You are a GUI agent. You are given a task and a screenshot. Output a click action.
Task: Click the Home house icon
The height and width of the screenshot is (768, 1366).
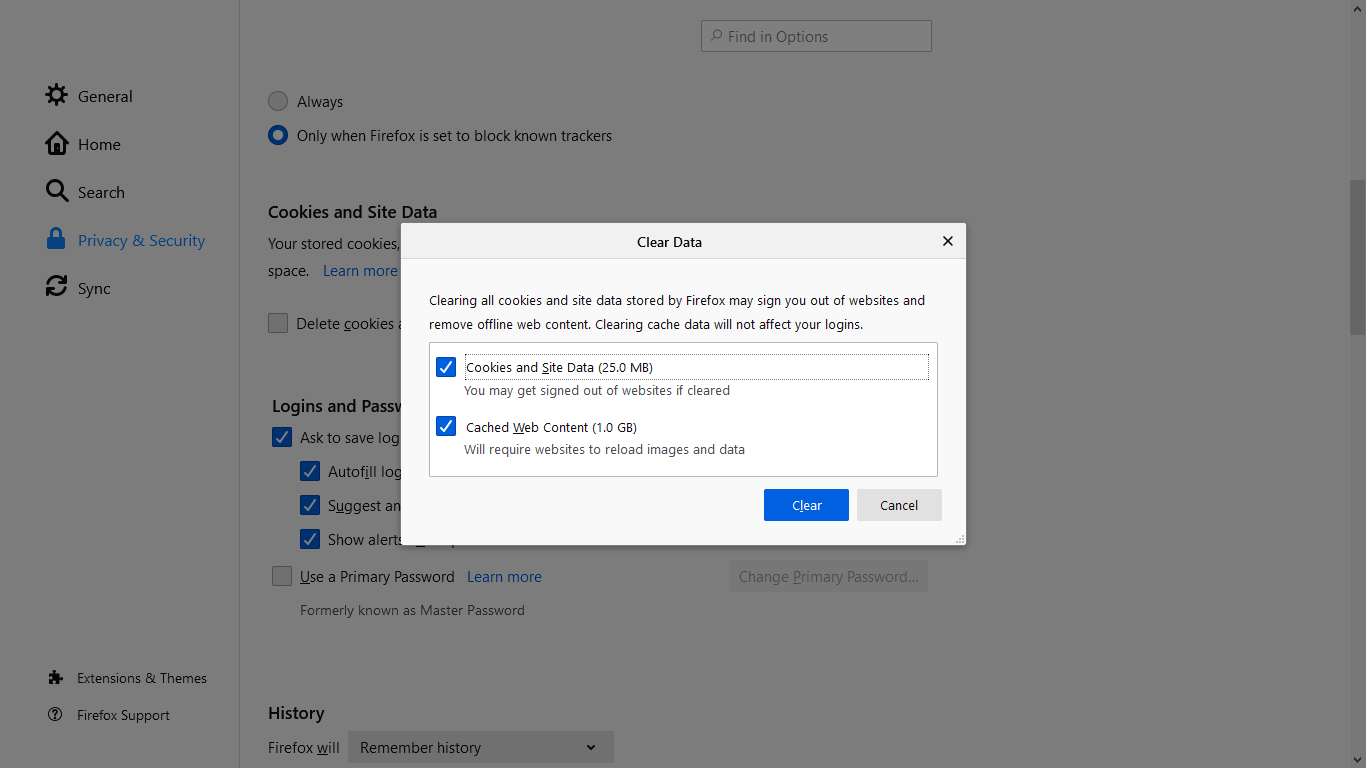coord(57,144)
